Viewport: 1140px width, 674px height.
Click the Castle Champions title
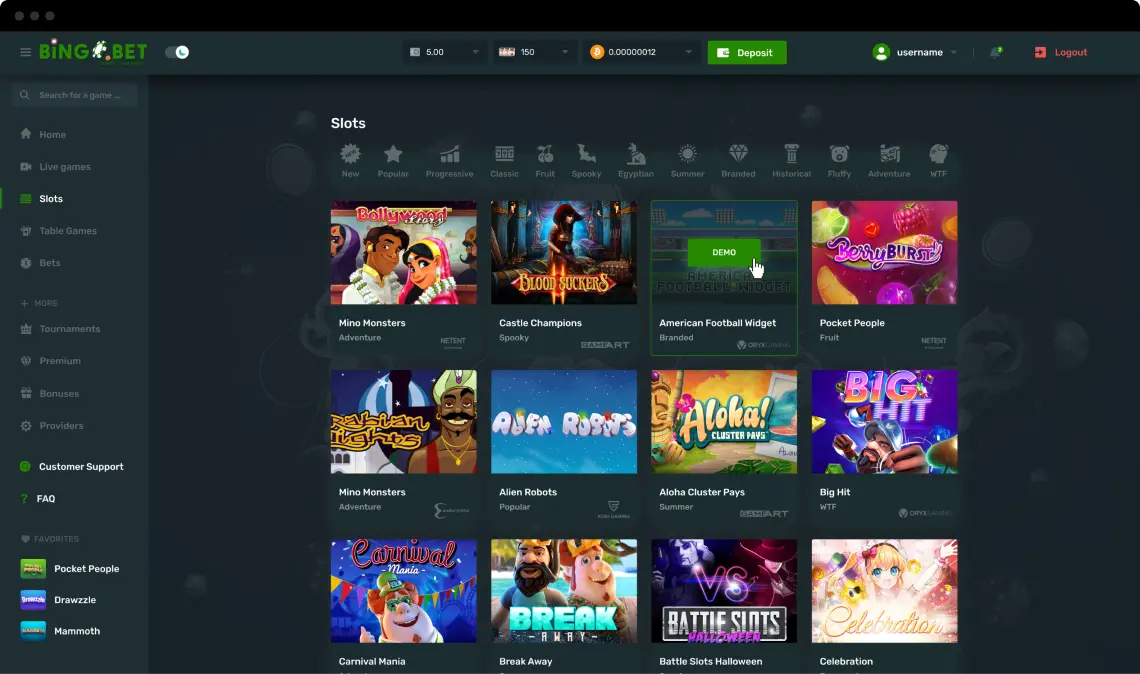[x=540, y=323]
